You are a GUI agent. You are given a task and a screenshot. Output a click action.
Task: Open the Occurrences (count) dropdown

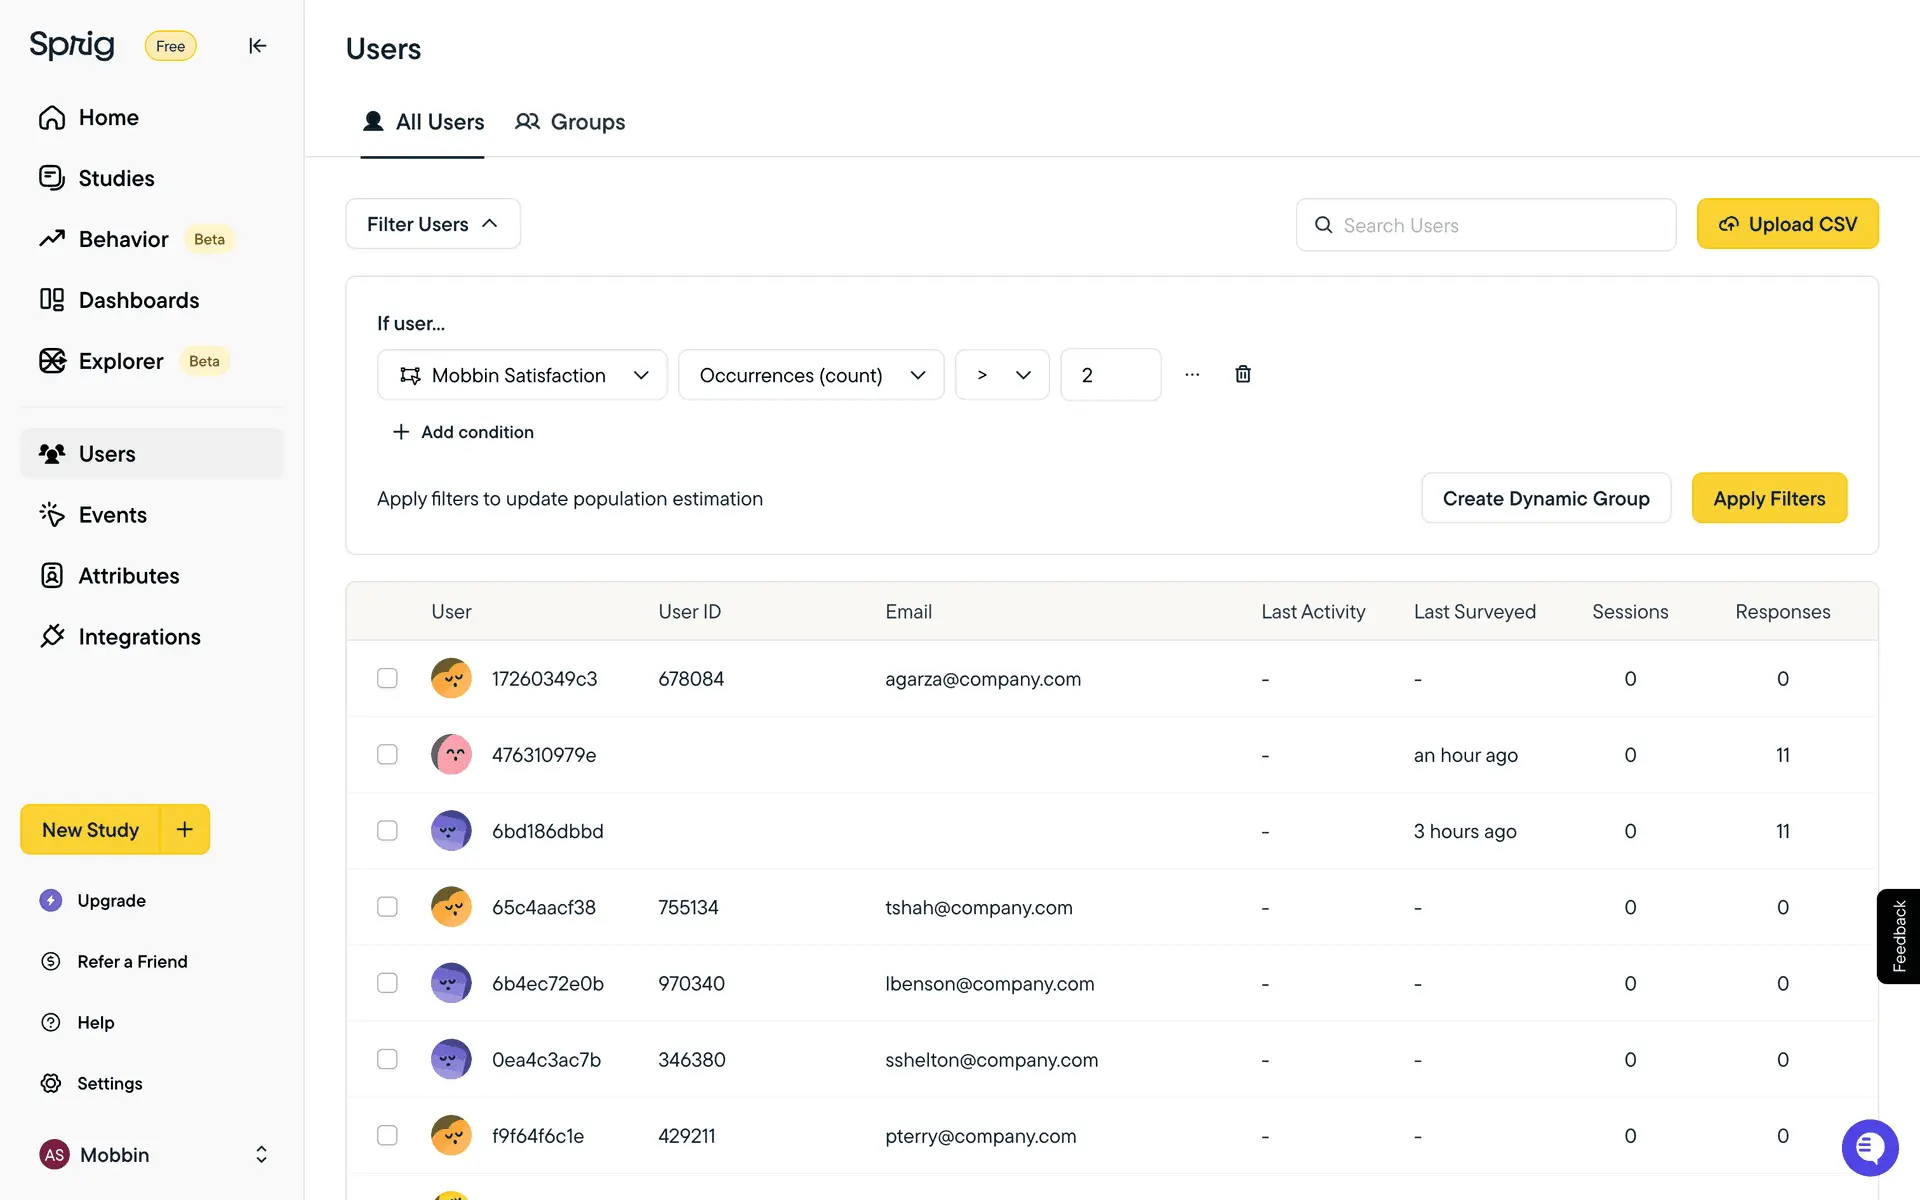811,375
